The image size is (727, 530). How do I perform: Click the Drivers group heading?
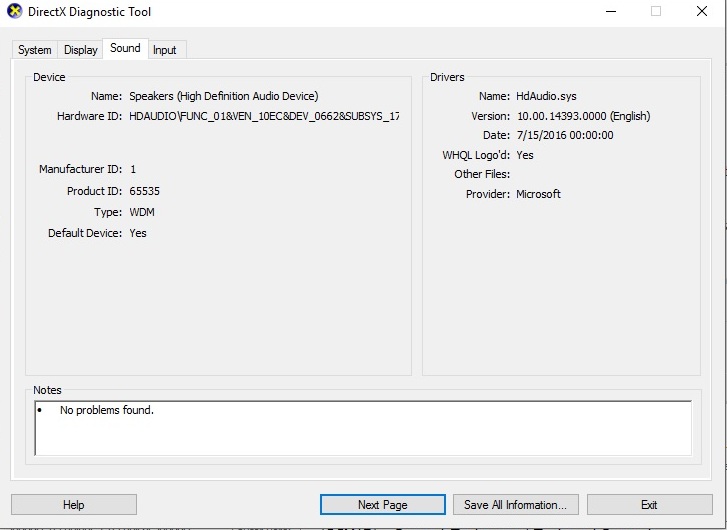tap(447, 77)
